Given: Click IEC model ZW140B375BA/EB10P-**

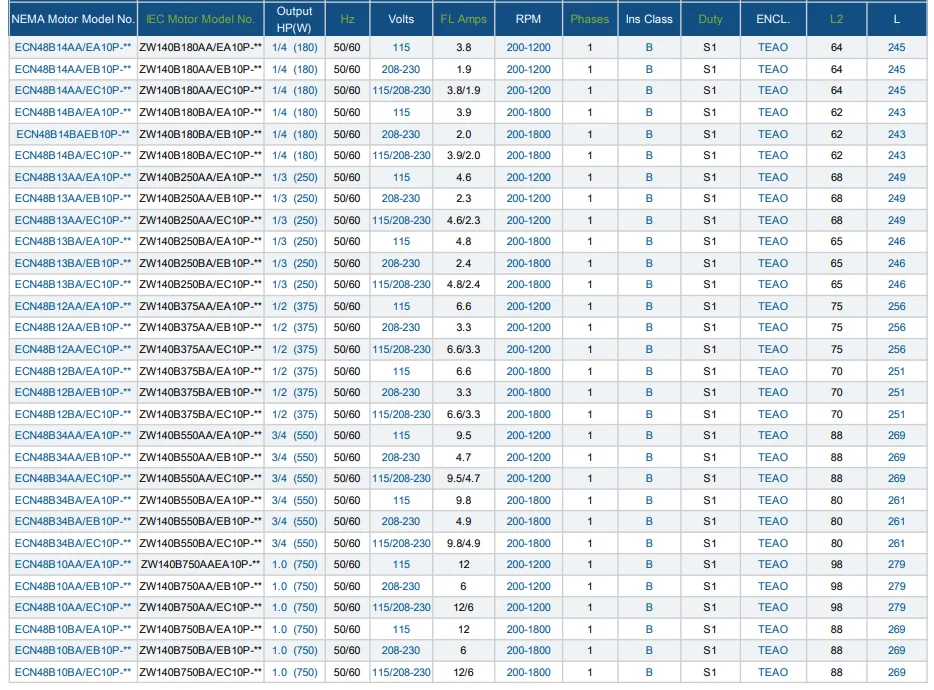Looking at the screenshot, I should 200,392.
